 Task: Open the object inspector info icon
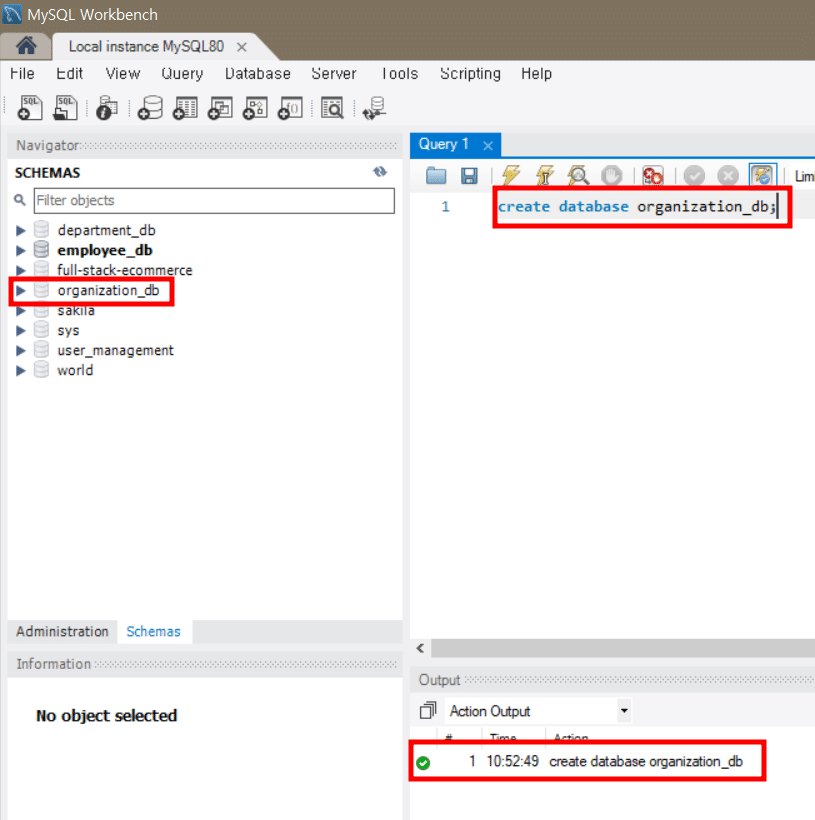point(107,108)
